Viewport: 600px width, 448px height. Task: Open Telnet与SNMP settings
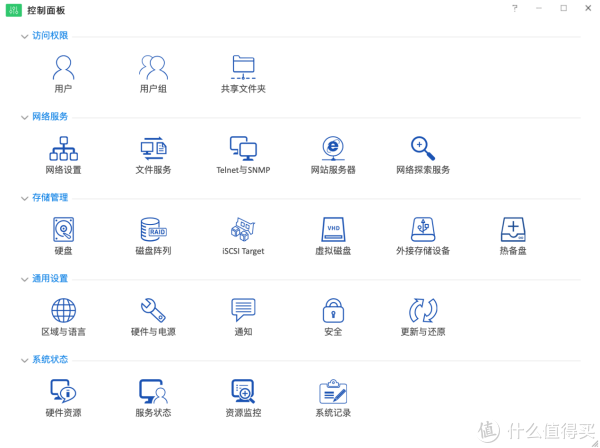[243, 149]
